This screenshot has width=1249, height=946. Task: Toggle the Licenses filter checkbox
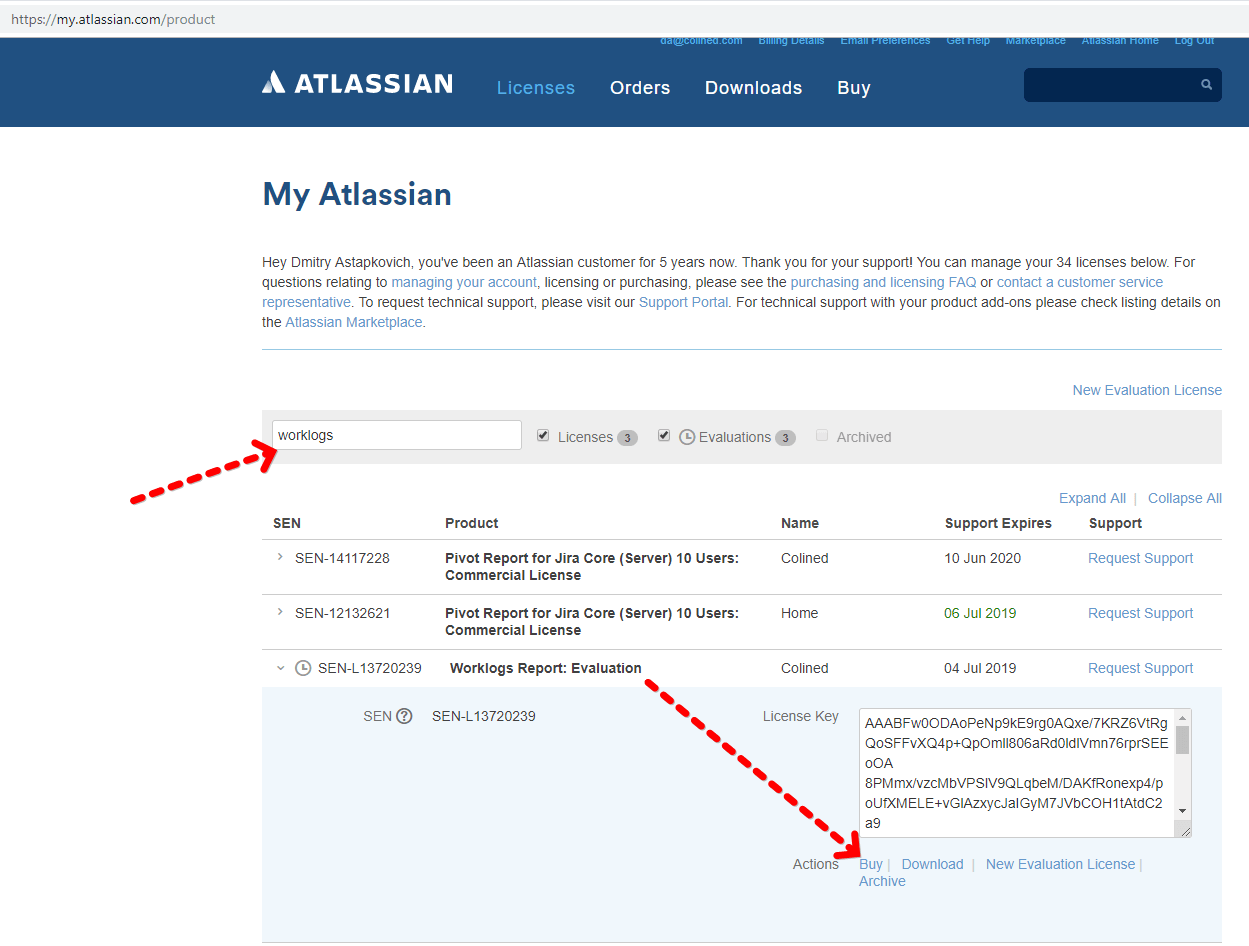coord(543,436)
